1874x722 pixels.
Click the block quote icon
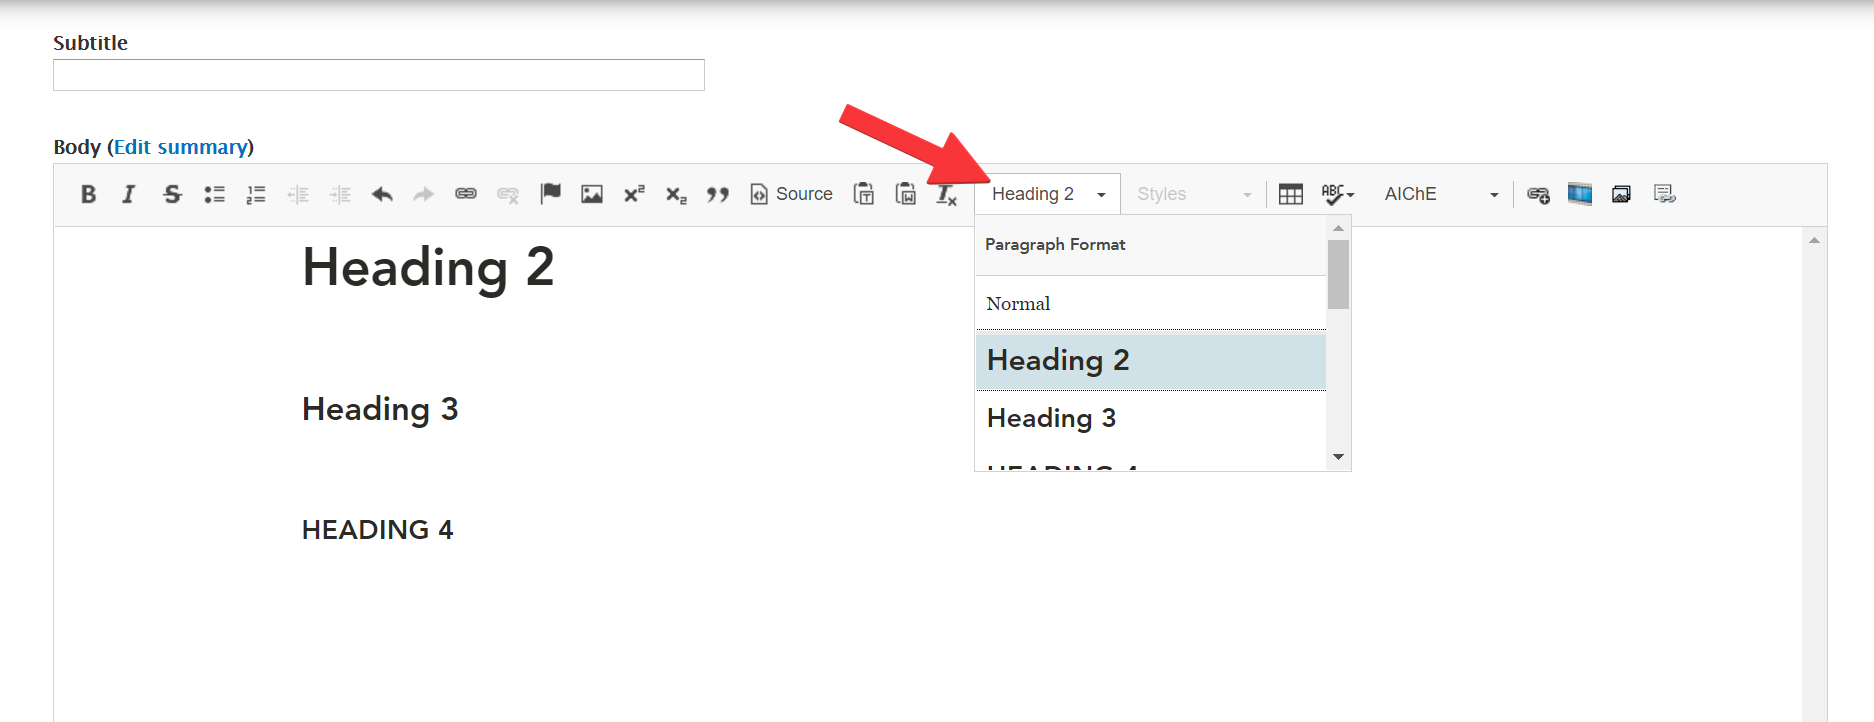click(x=717, y=194)
